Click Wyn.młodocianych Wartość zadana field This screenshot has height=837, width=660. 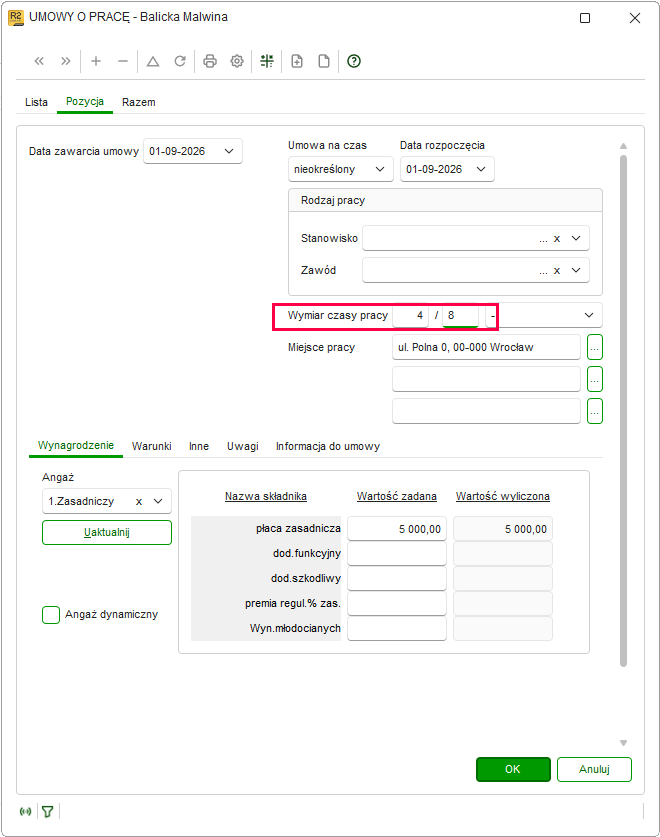click(x=397, y=629)
